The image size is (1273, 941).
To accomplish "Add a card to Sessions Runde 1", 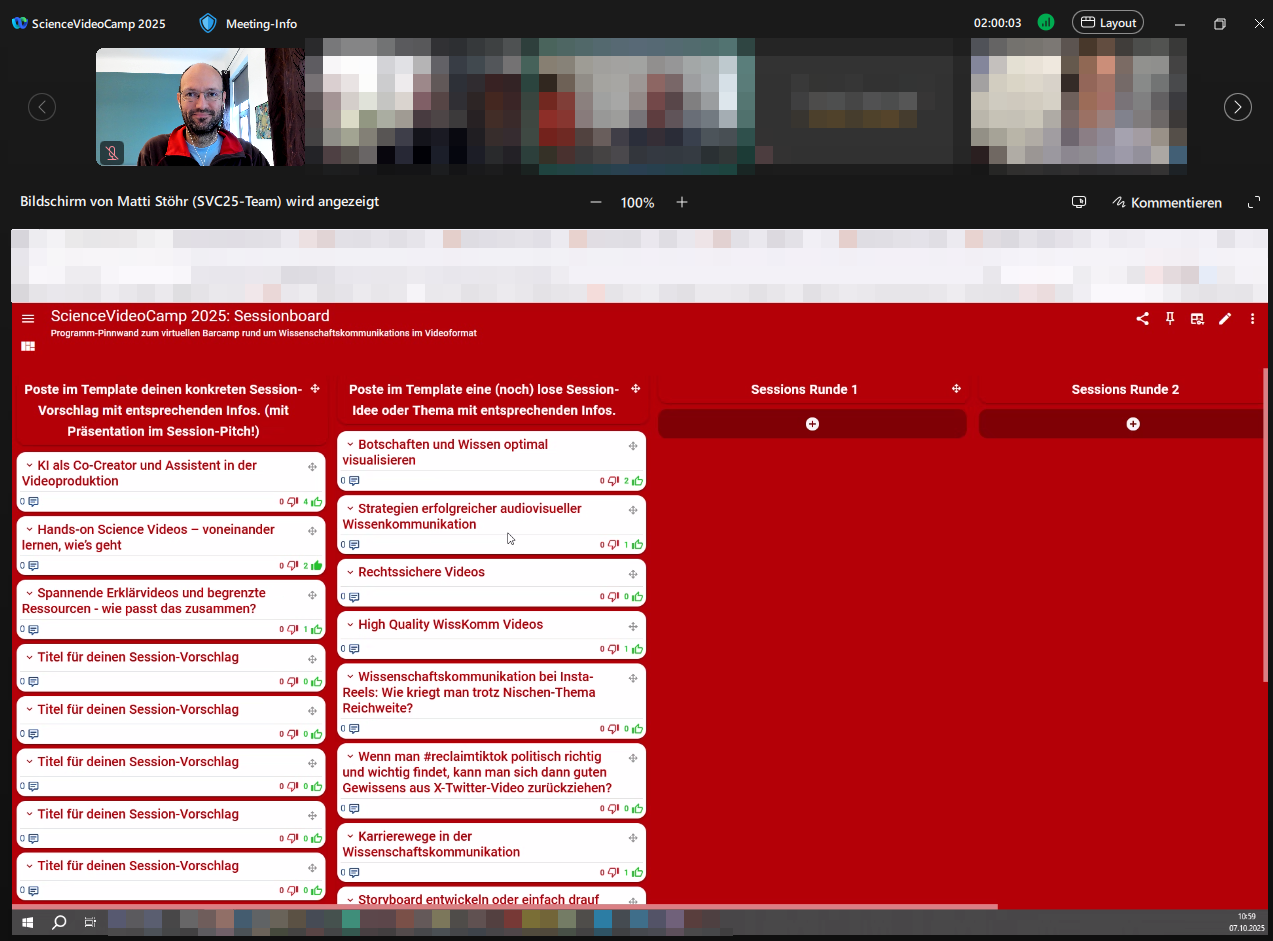I will coord(812,424).
